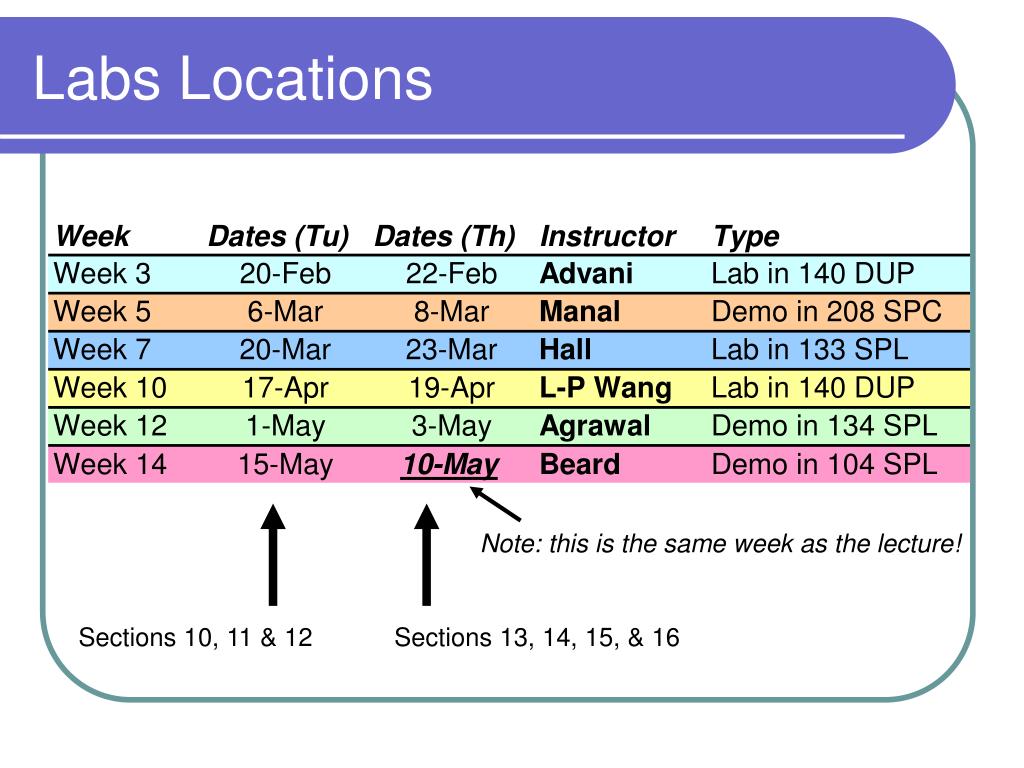Click the "6-Mar" date cell
This screenshot has width=1024, height=768.
pyautogui.click(x=285, y=312)
